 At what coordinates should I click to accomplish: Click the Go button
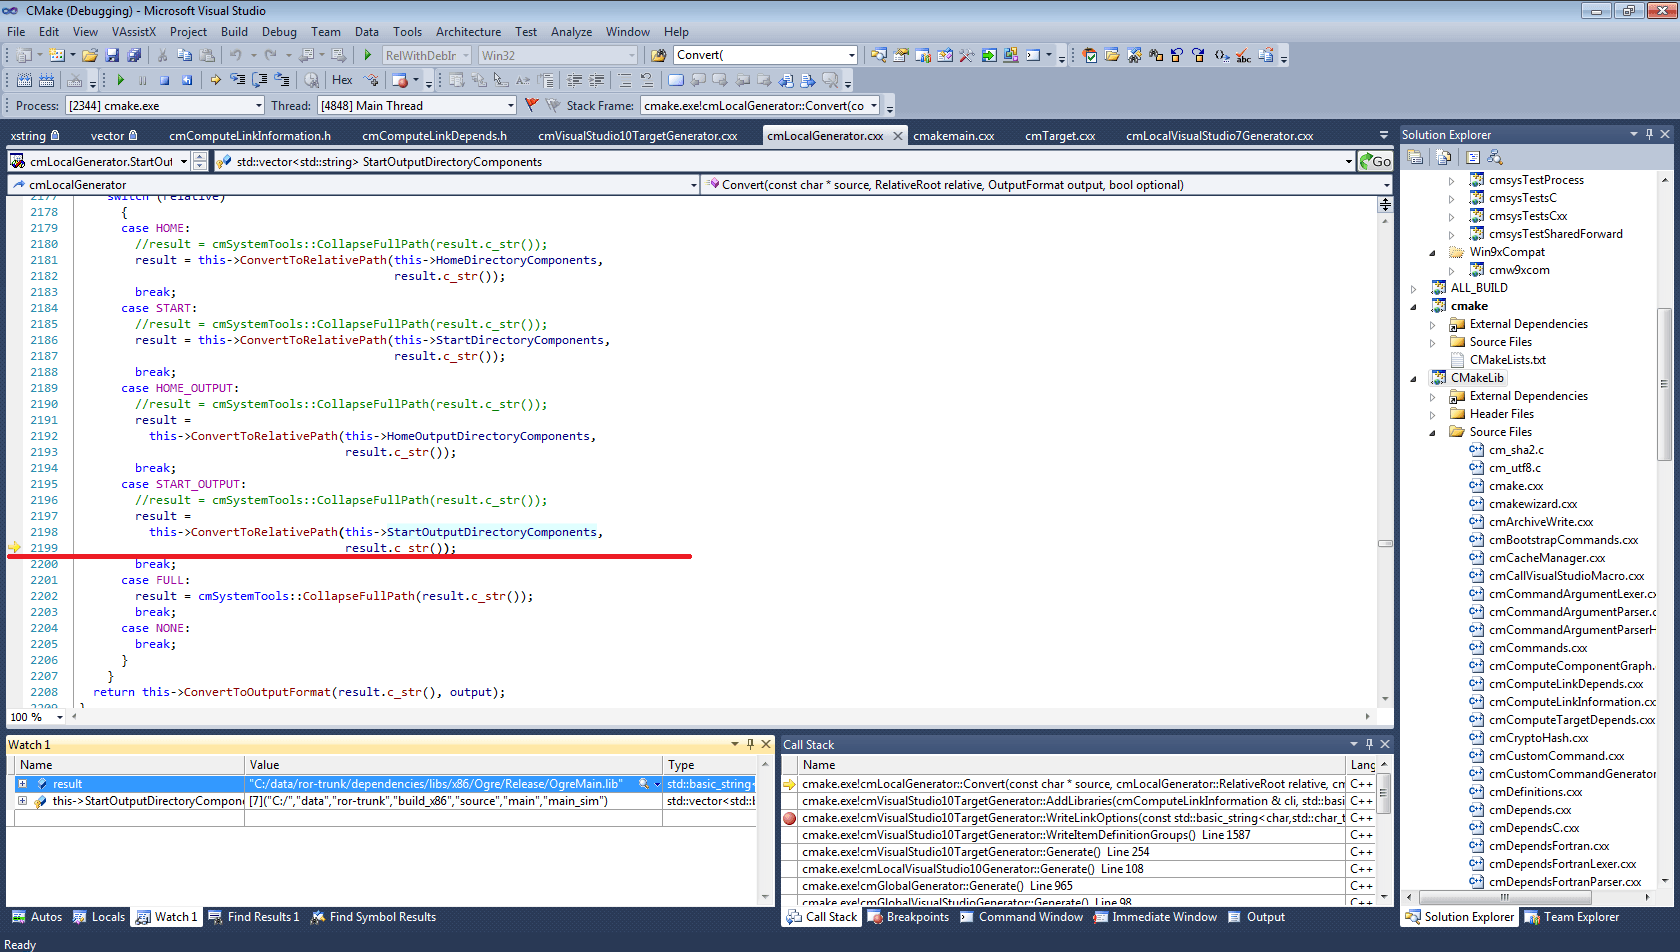point(1375,161)
